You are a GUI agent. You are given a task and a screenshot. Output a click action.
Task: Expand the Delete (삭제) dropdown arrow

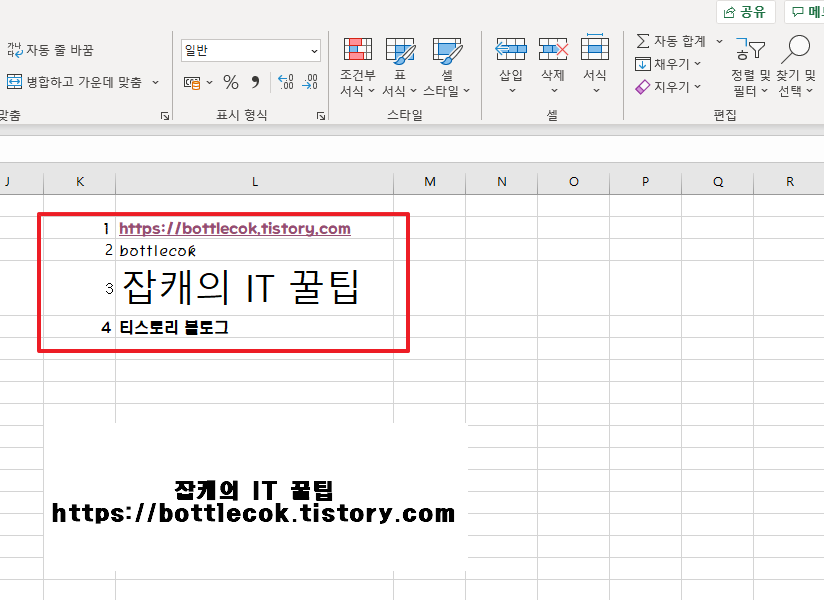pos(554,90)
